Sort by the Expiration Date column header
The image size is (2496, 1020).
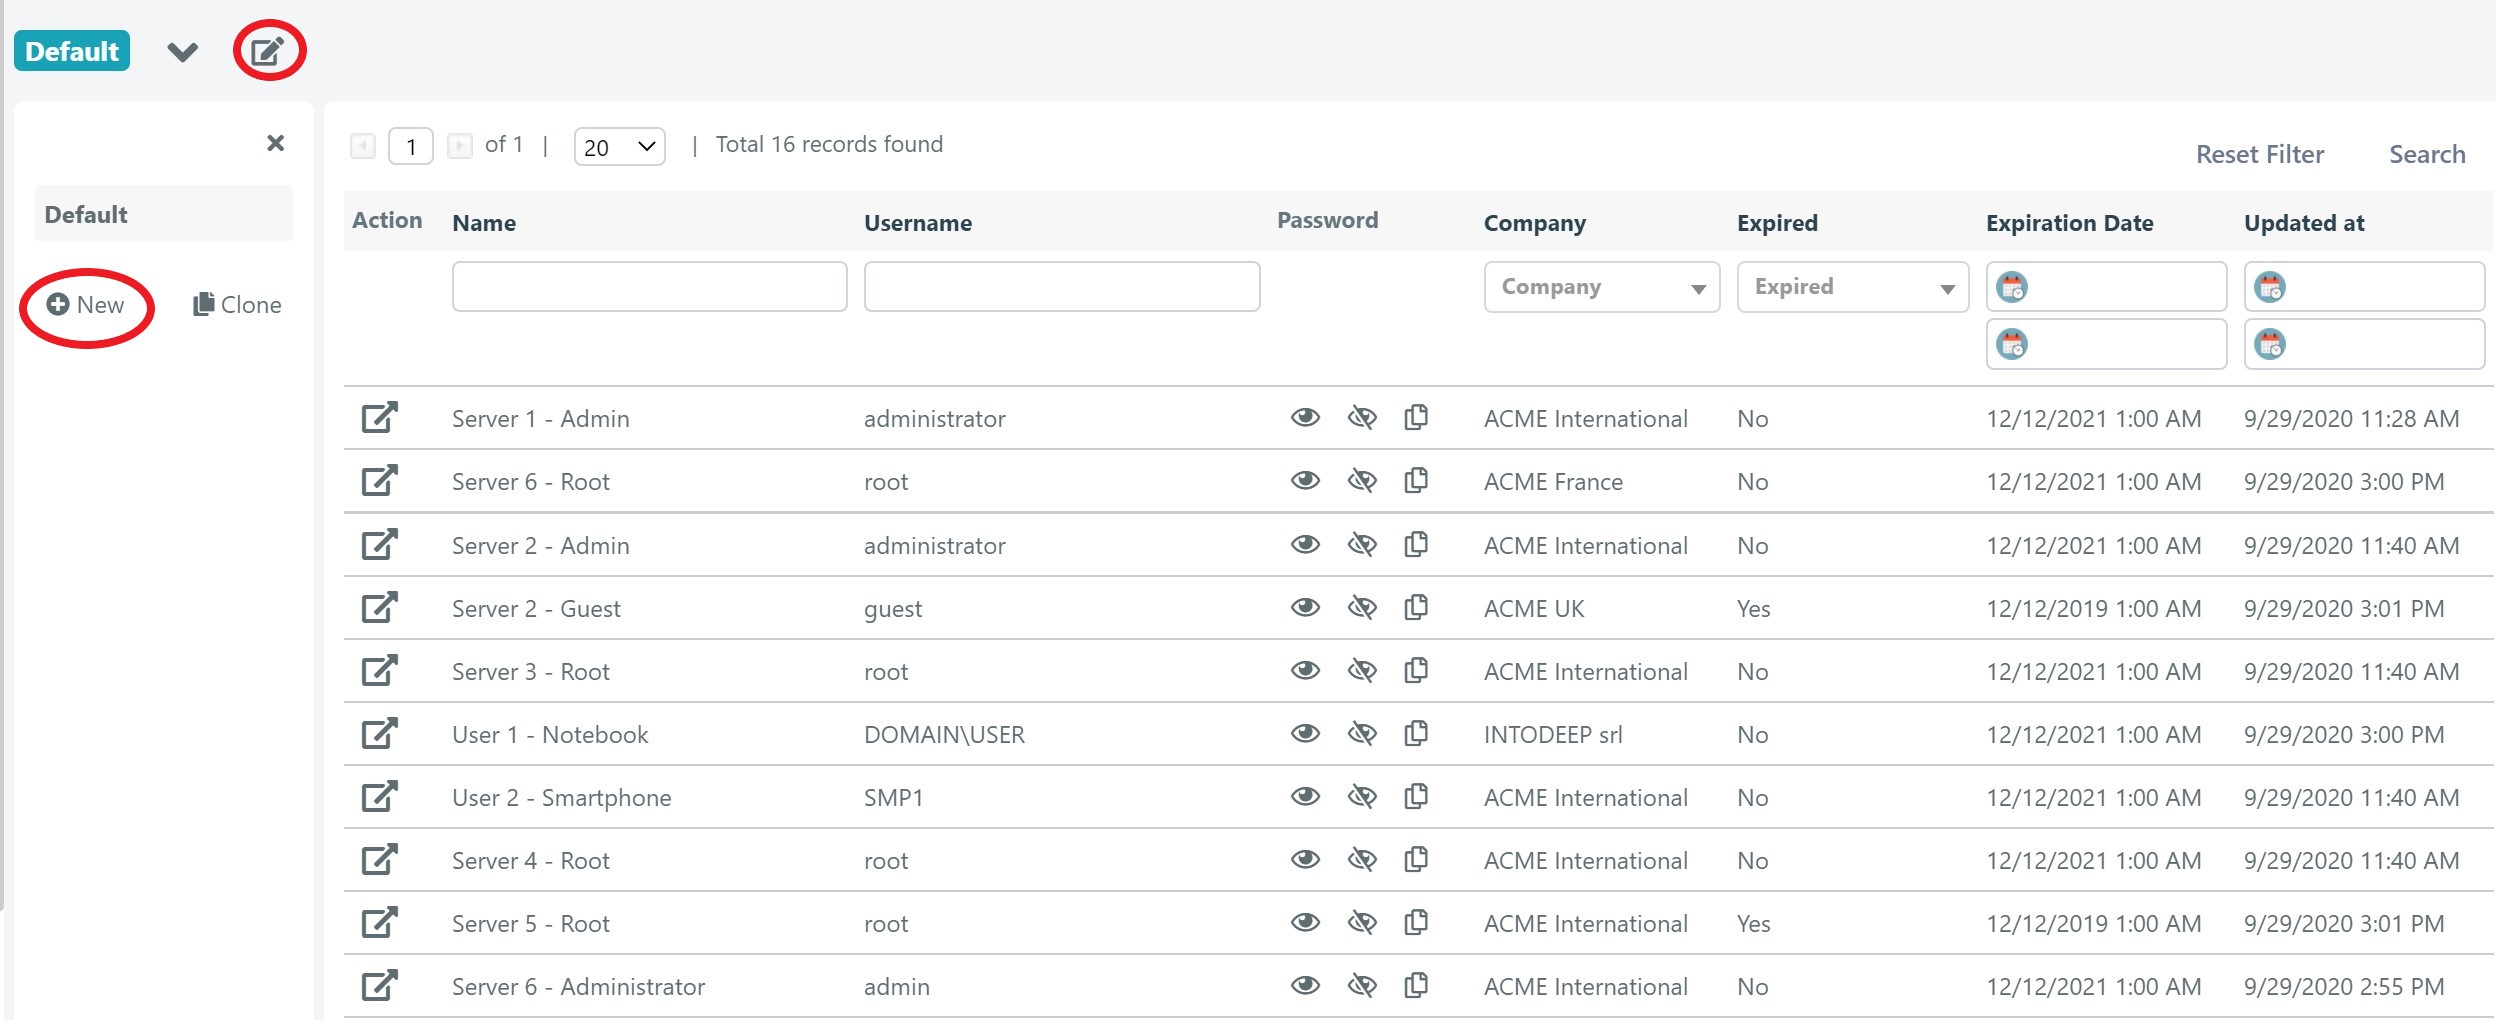(x=2070, y=223)
